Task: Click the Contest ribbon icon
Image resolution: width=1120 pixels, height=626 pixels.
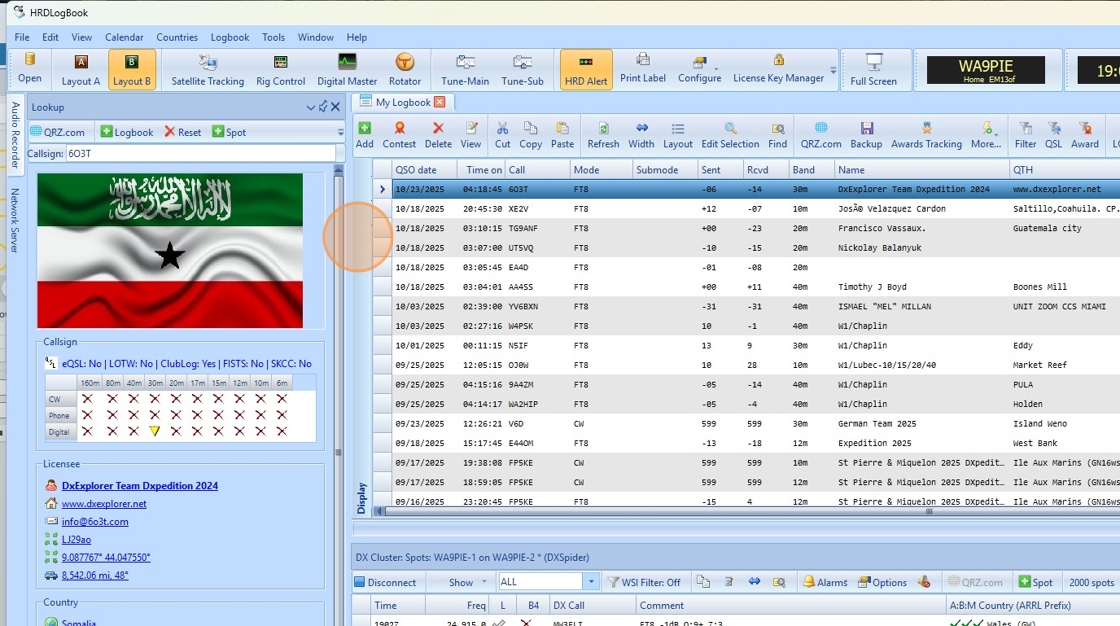Action: (399, 135)
